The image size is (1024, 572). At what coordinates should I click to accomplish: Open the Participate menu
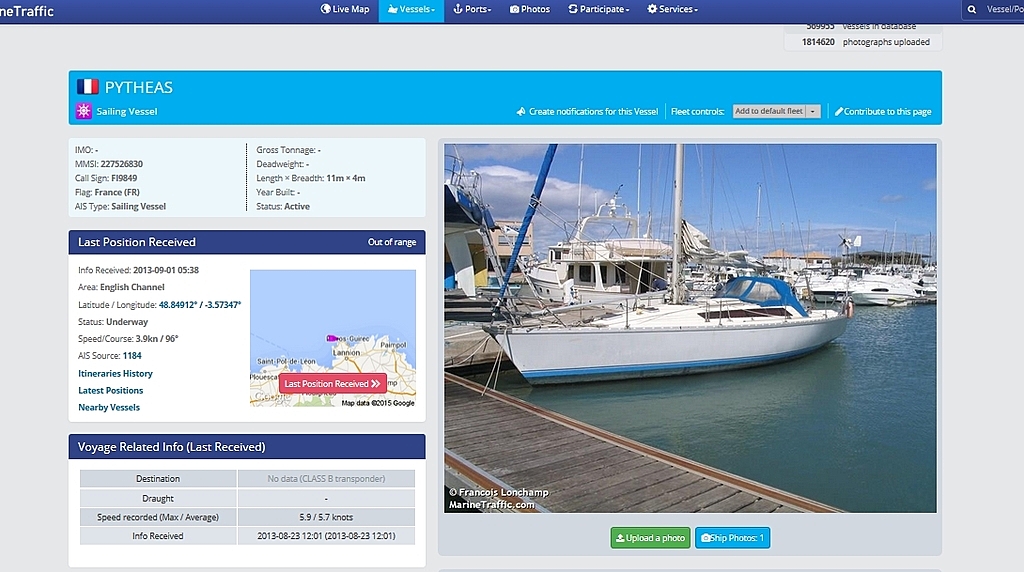pos(599,9)
